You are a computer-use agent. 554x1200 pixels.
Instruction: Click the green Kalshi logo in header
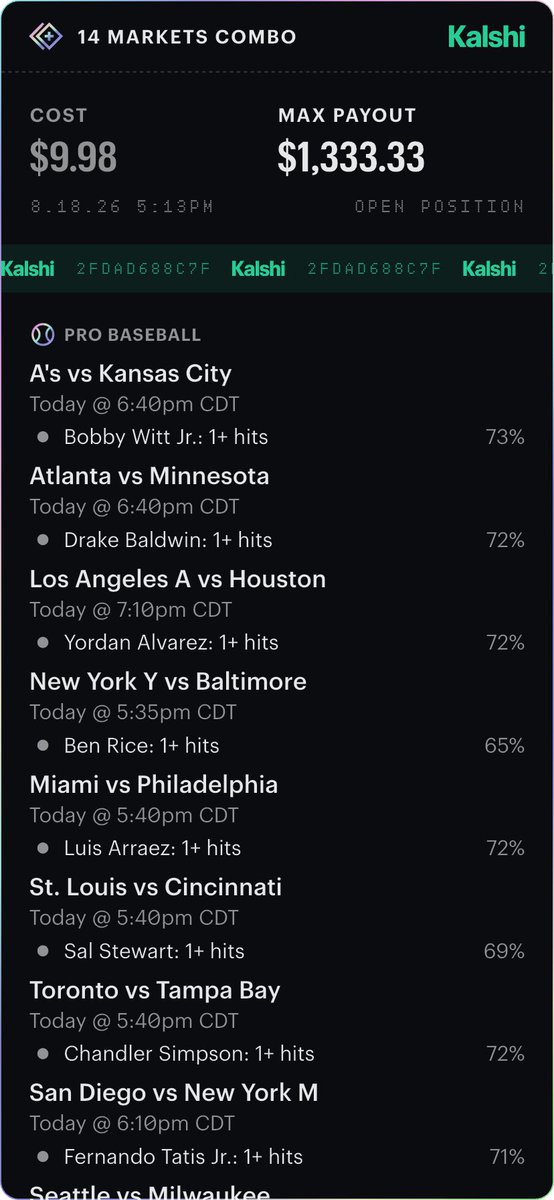pos(486,37)
